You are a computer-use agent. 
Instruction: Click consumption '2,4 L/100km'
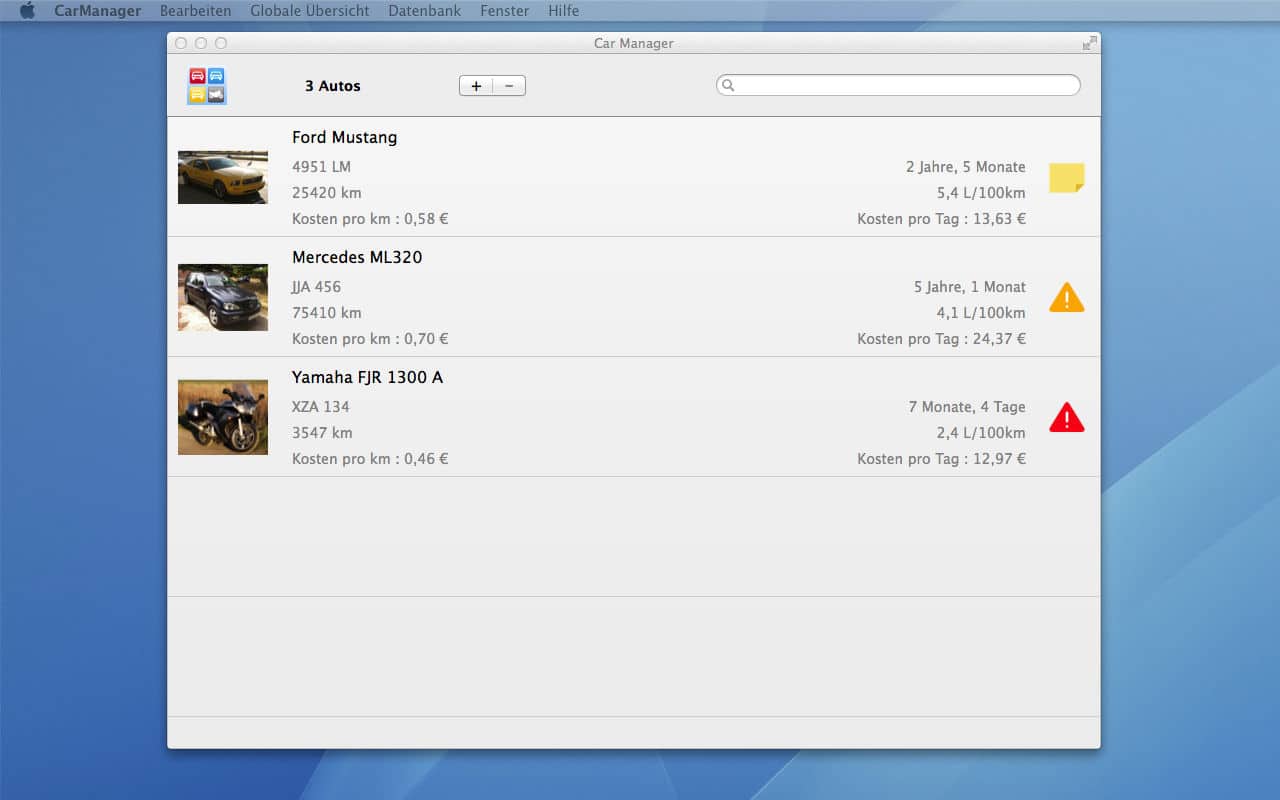[x=981, y=433]
